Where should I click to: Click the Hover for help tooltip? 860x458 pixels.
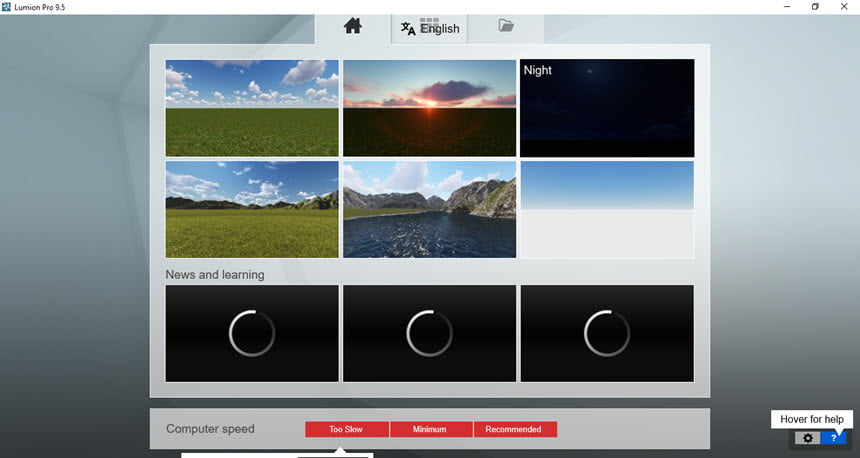tap(812, 419)
